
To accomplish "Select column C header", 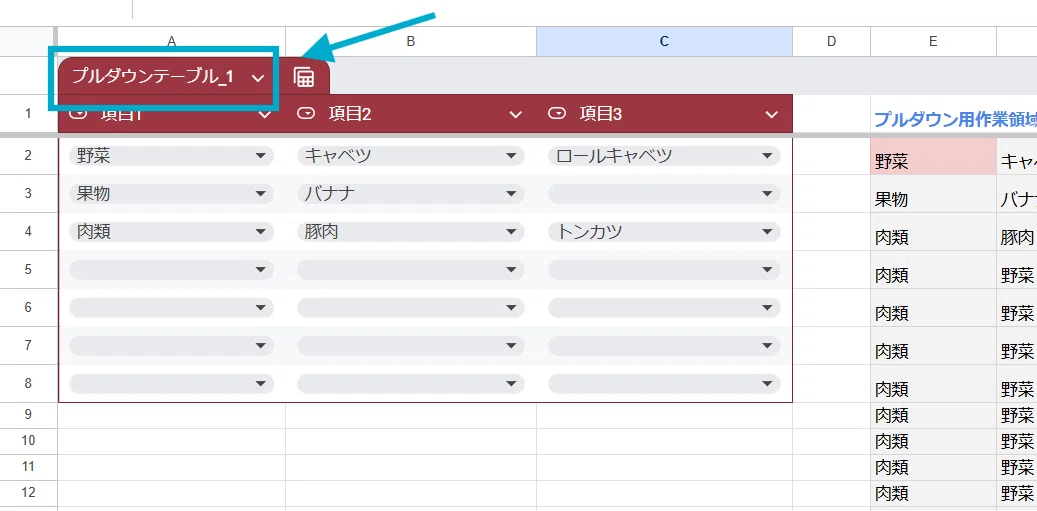I will click(664, 42).
